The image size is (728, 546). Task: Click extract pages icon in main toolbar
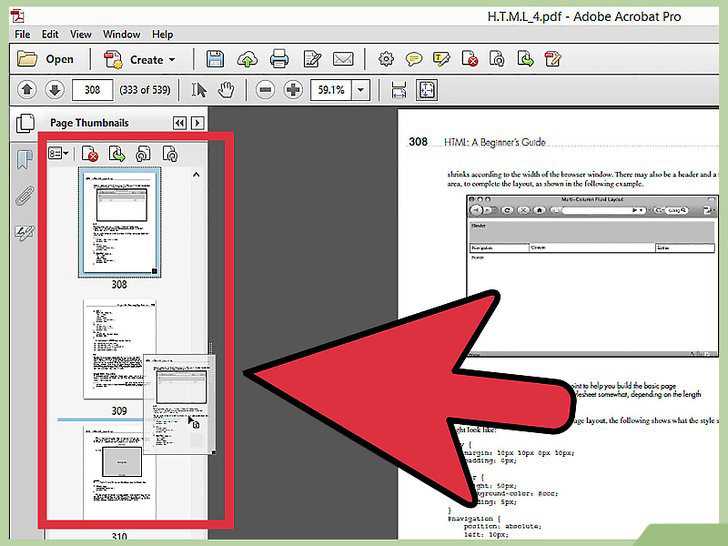point(525,59)
